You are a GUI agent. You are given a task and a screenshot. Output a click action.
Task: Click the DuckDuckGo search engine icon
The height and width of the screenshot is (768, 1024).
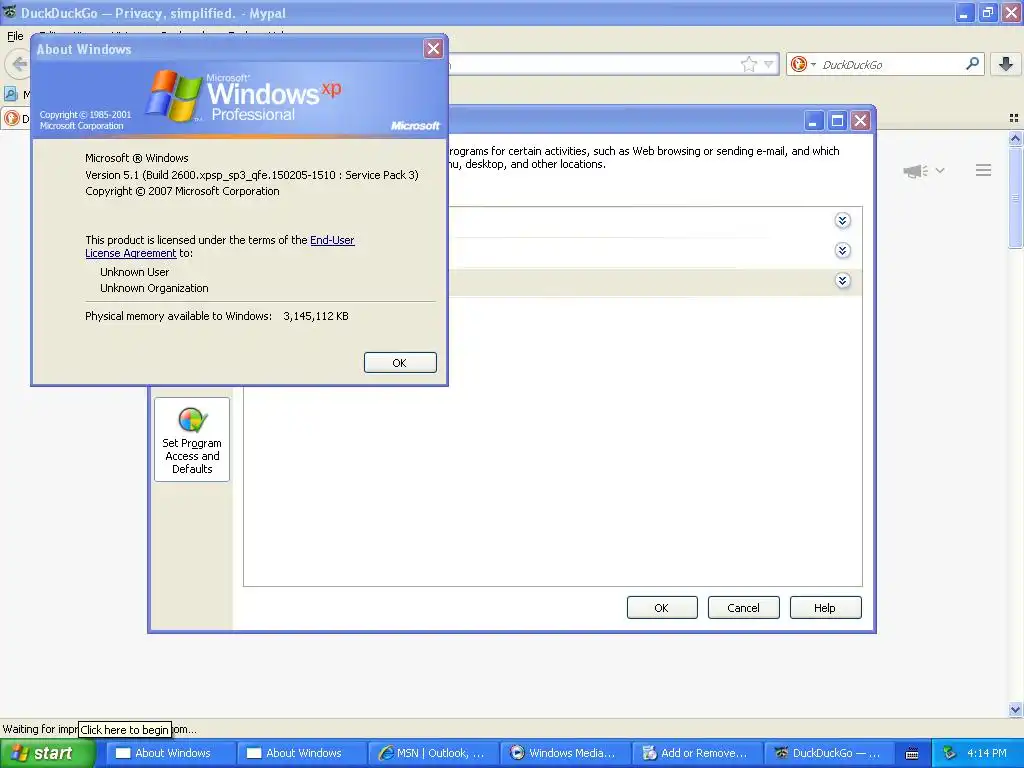[798, 64]
